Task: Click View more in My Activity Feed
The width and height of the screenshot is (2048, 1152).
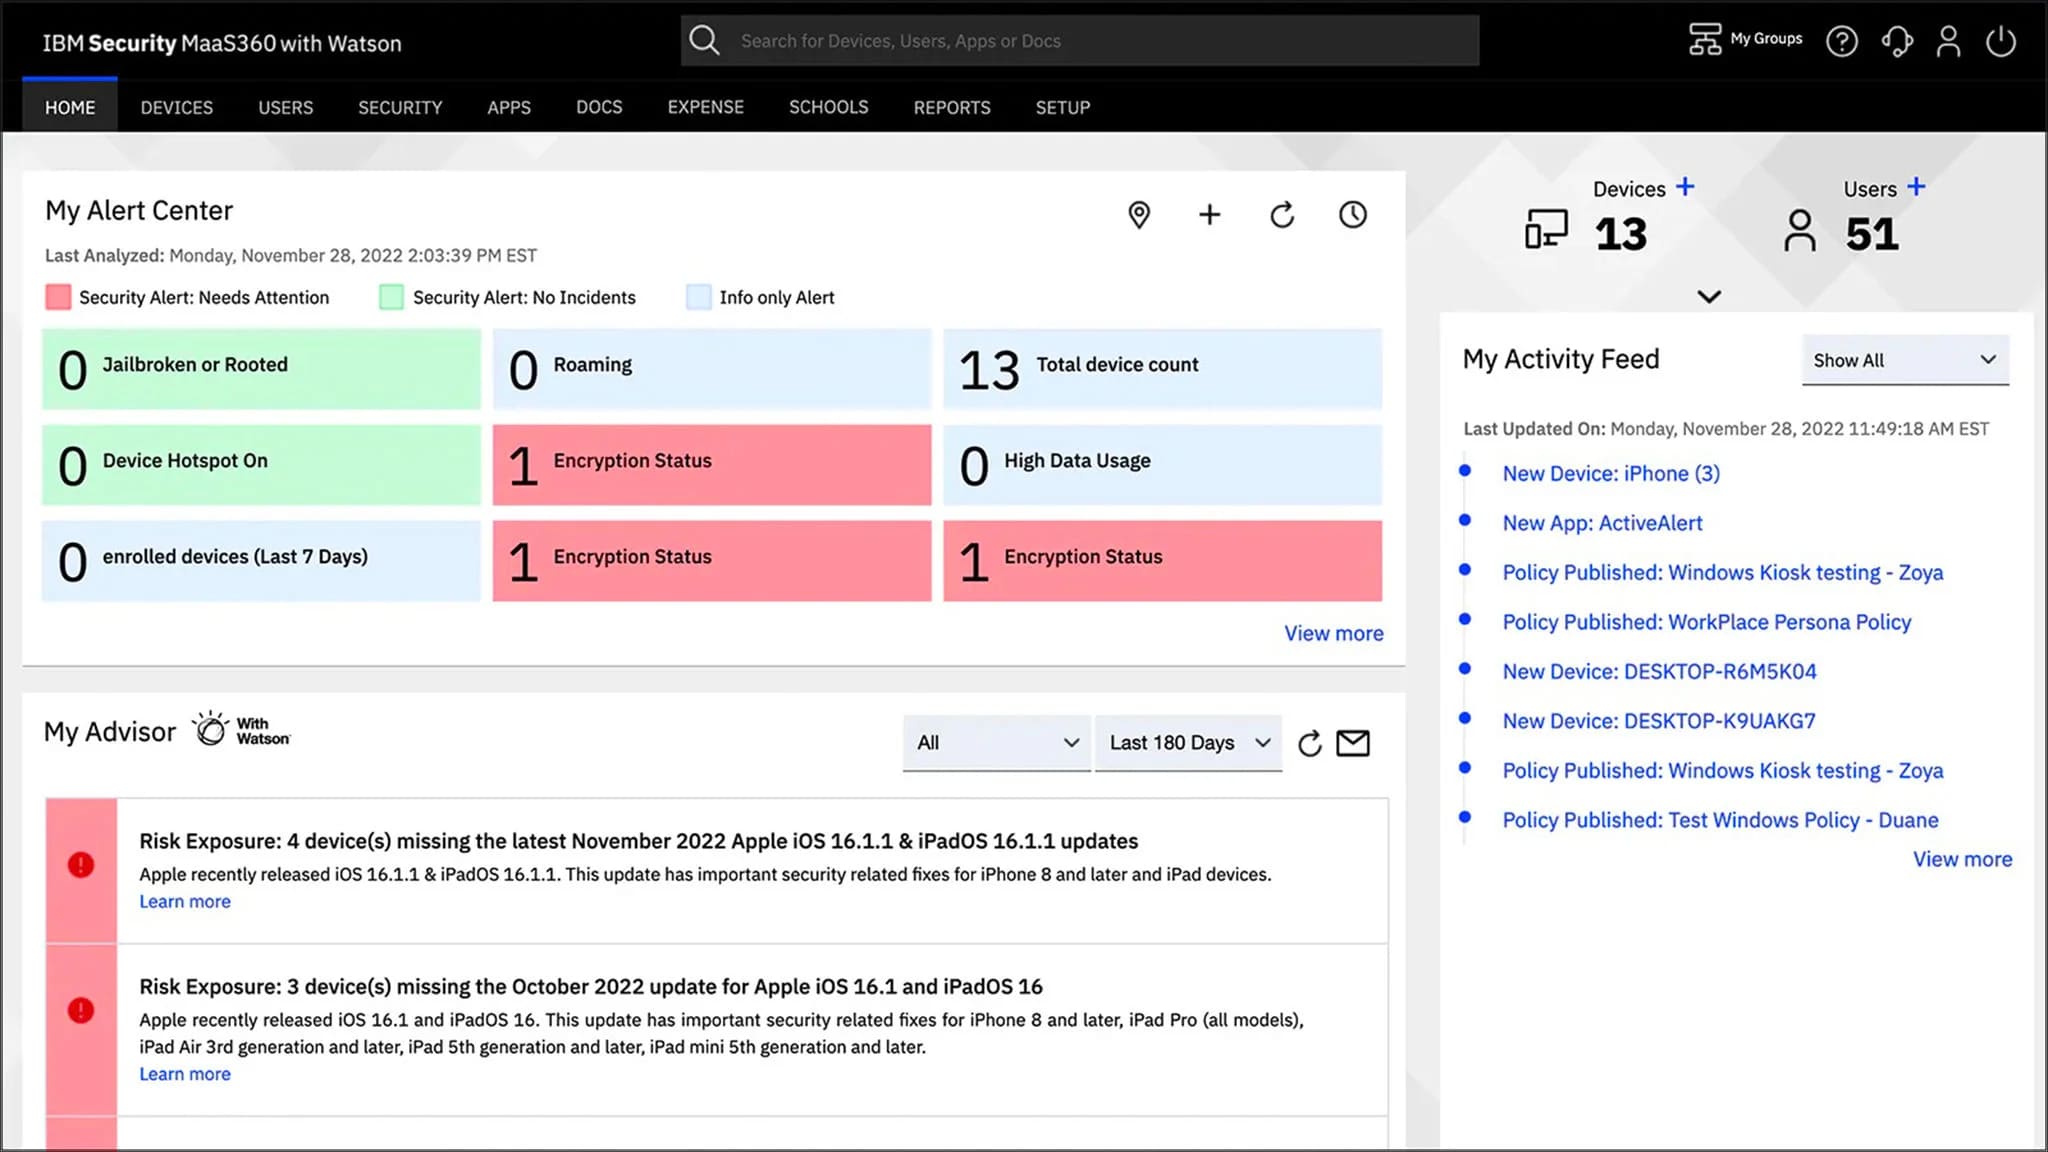Action: pos(1962,858)
